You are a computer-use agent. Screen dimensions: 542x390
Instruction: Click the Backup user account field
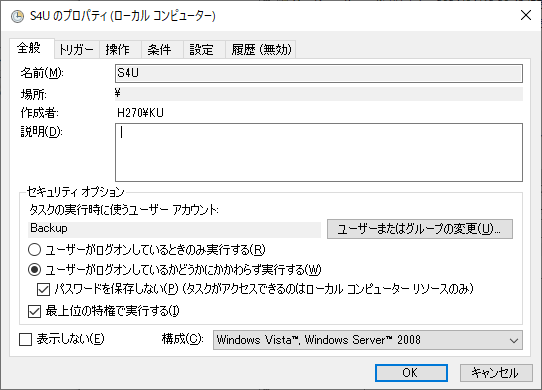tap(174, 229)
